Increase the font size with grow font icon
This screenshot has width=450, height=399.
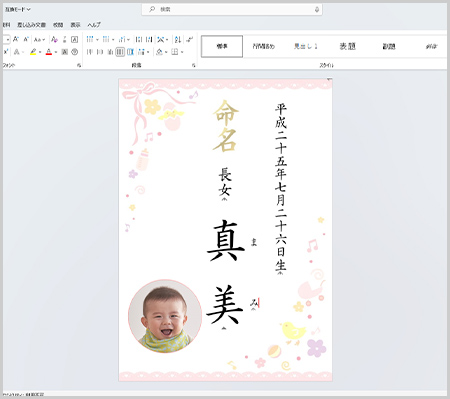pos(16,39)
